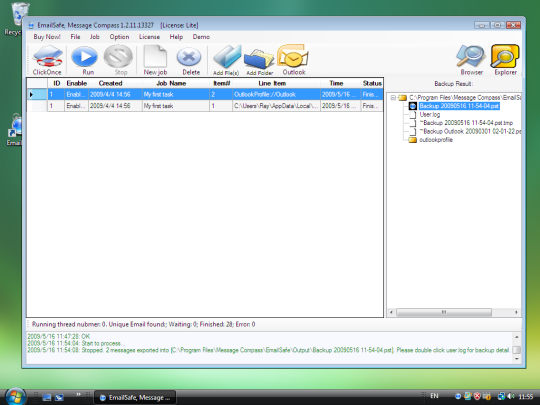Click the EN language indicator in taskbar

pos(434,396)
